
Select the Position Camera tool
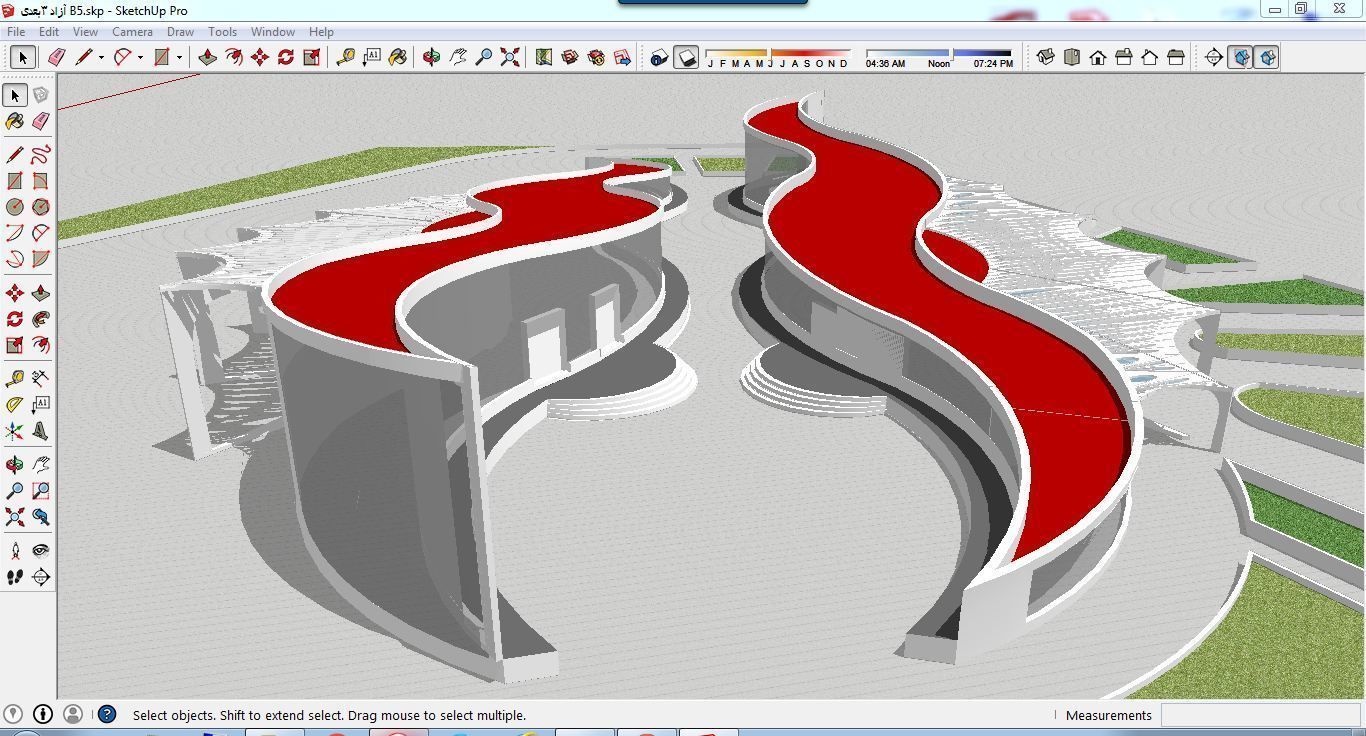point(15,551)
